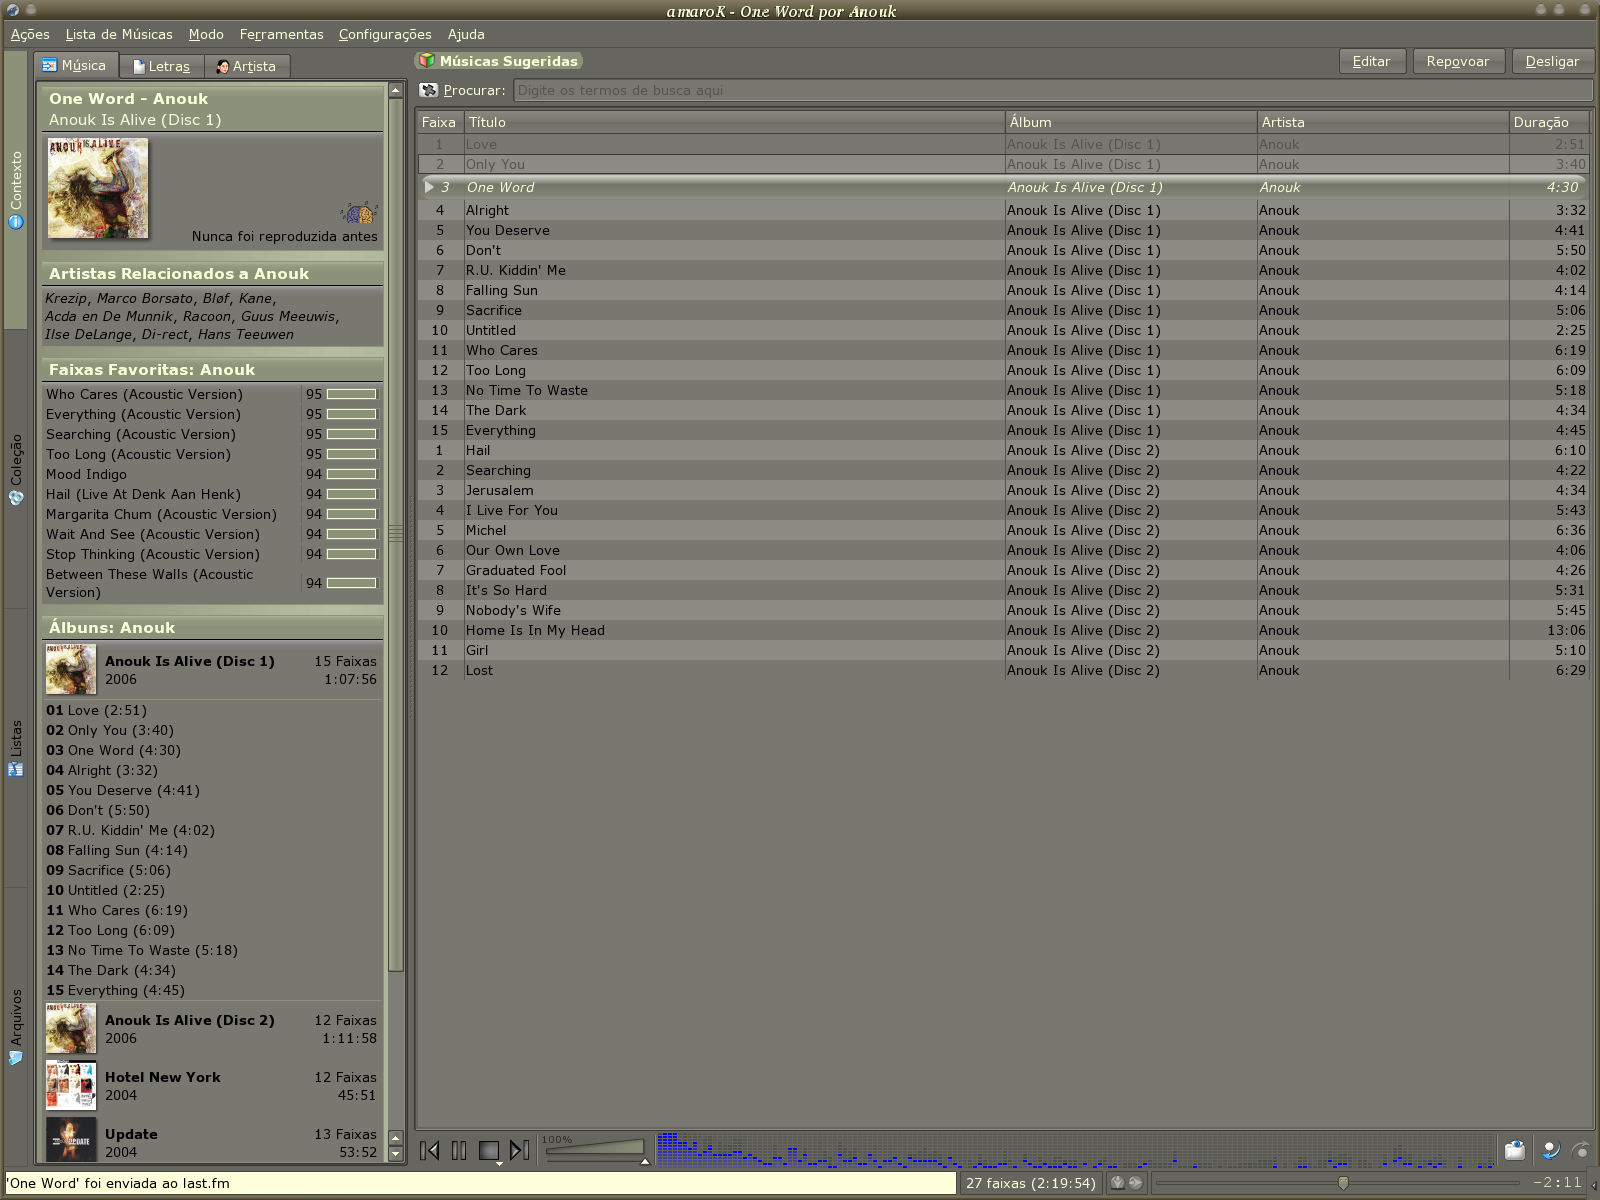Open the Arquivos sidebar tab
Viewport: 1600px width, 1200px height.
tap(16, 1027)
